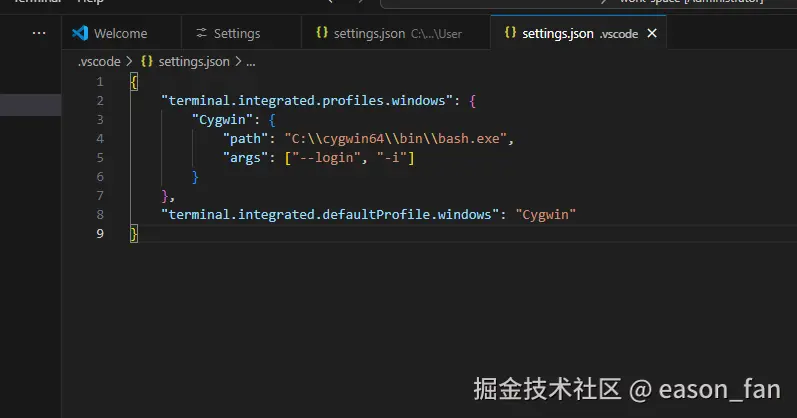
Task: Click the "Cygwin" value on line 8
Action: [545, 215]
